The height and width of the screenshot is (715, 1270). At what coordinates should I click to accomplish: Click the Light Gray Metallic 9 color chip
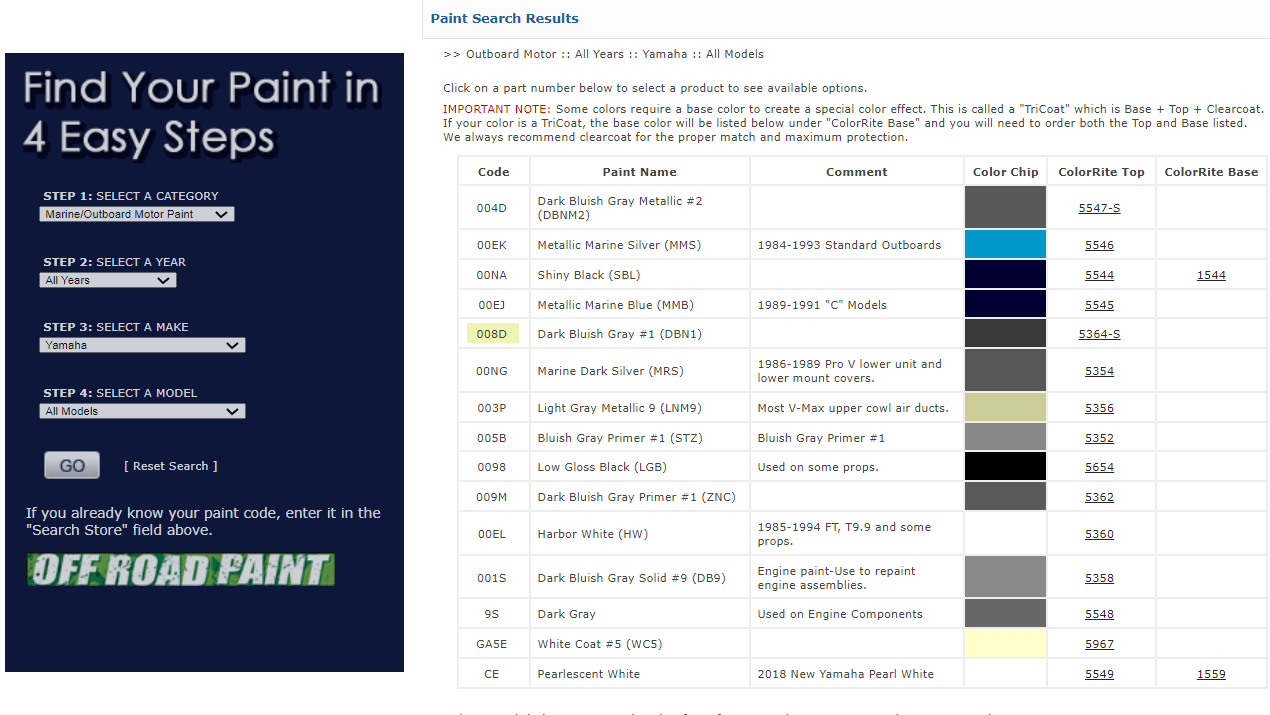coord(1005,408)
